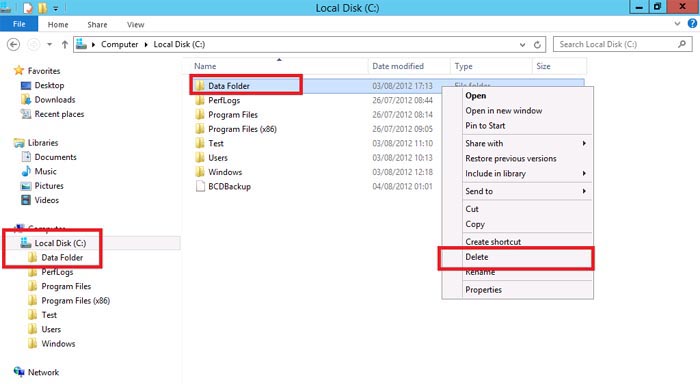
Task: Choose Delete from the context menu
Action: pyautogui.click(x=477, y=257)
